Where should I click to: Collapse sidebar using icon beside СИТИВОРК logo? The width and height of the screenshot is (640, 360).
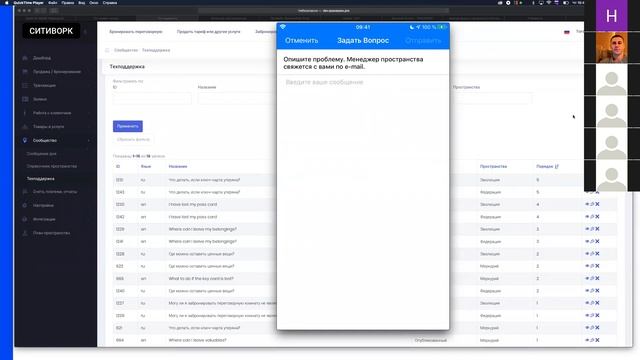85,31
